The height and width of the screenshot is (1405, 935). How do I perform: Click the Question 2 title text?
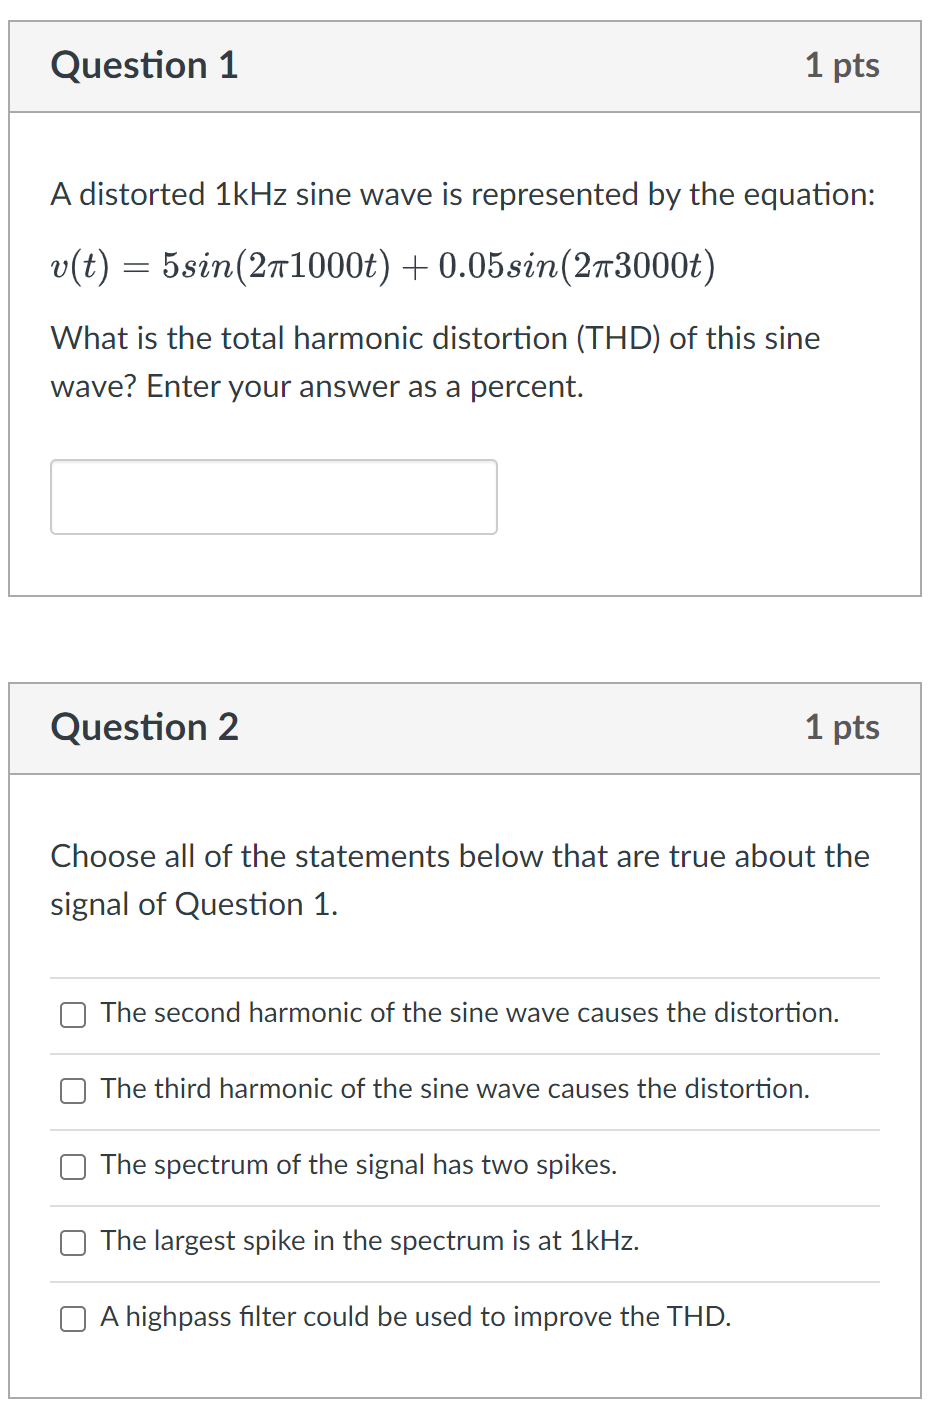(144, 727)
